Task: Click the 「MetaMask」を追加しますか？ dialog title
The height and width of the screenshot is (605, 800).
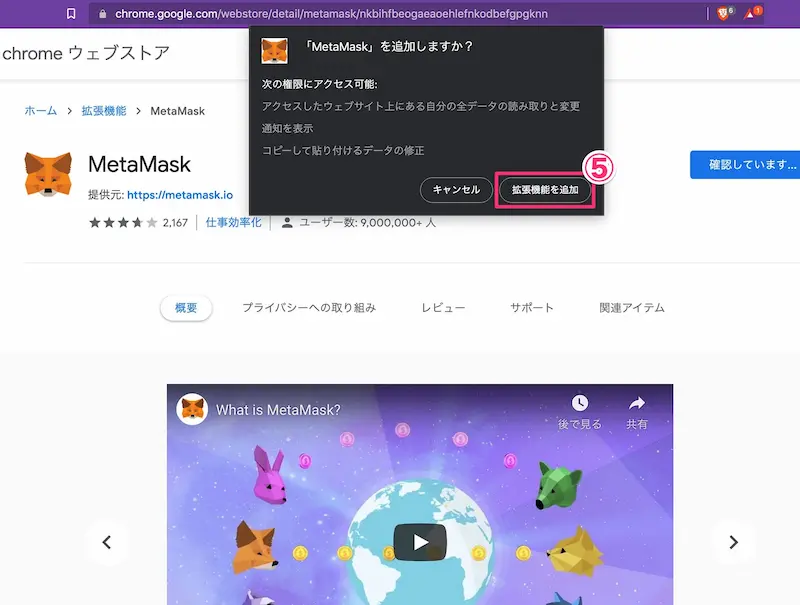Action: (x=389, y=46)
